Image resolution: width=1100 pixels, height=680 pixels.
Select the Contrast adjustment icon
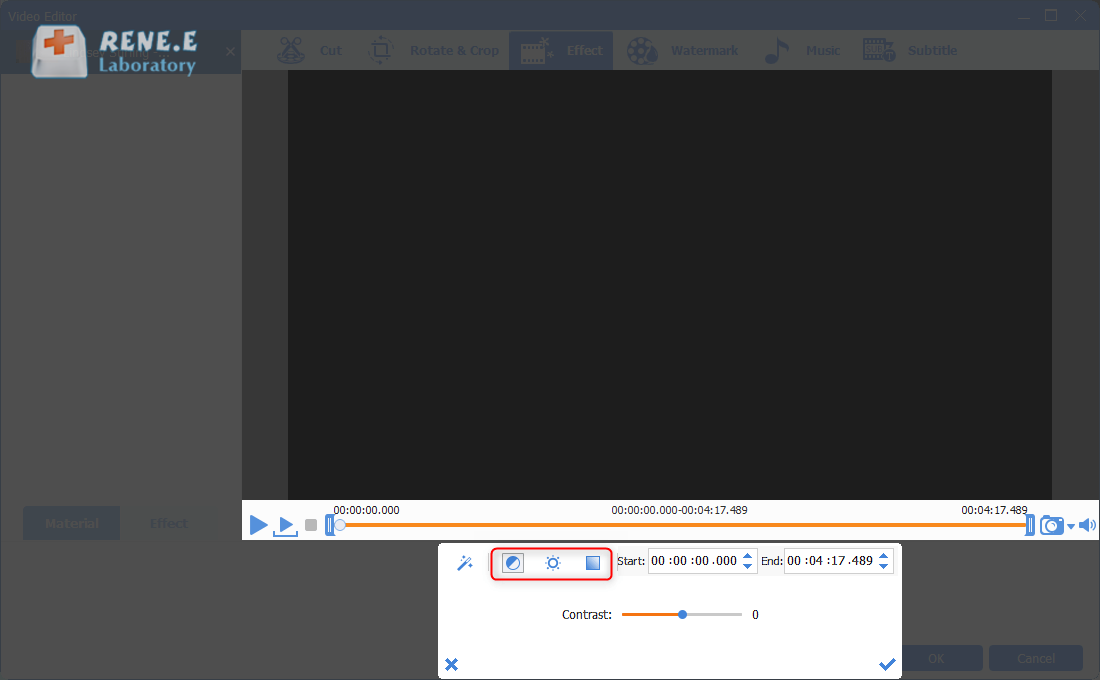click(513, 563)
